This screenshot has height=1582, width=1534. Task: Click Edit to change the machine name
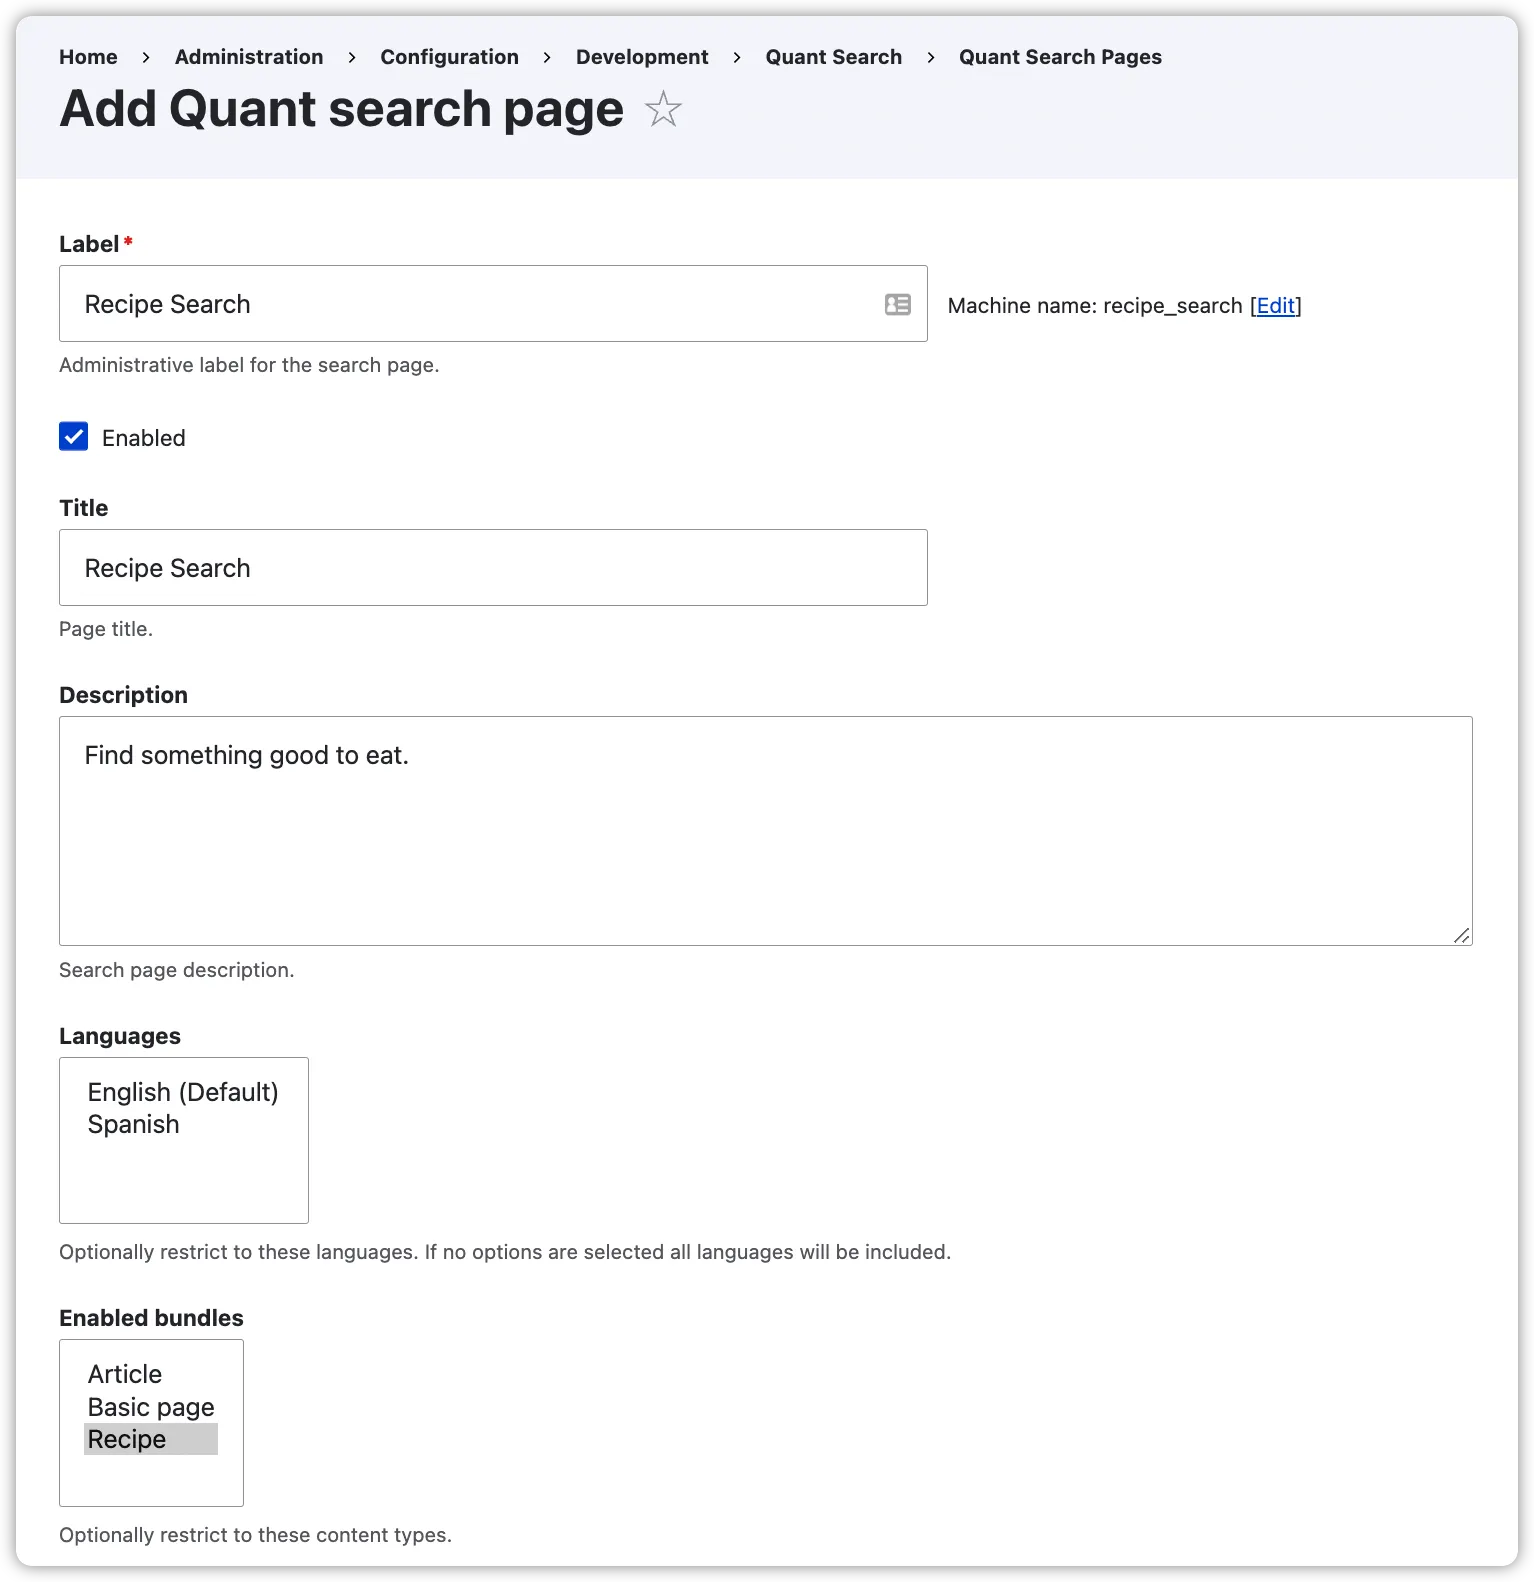pos(1274,306)
